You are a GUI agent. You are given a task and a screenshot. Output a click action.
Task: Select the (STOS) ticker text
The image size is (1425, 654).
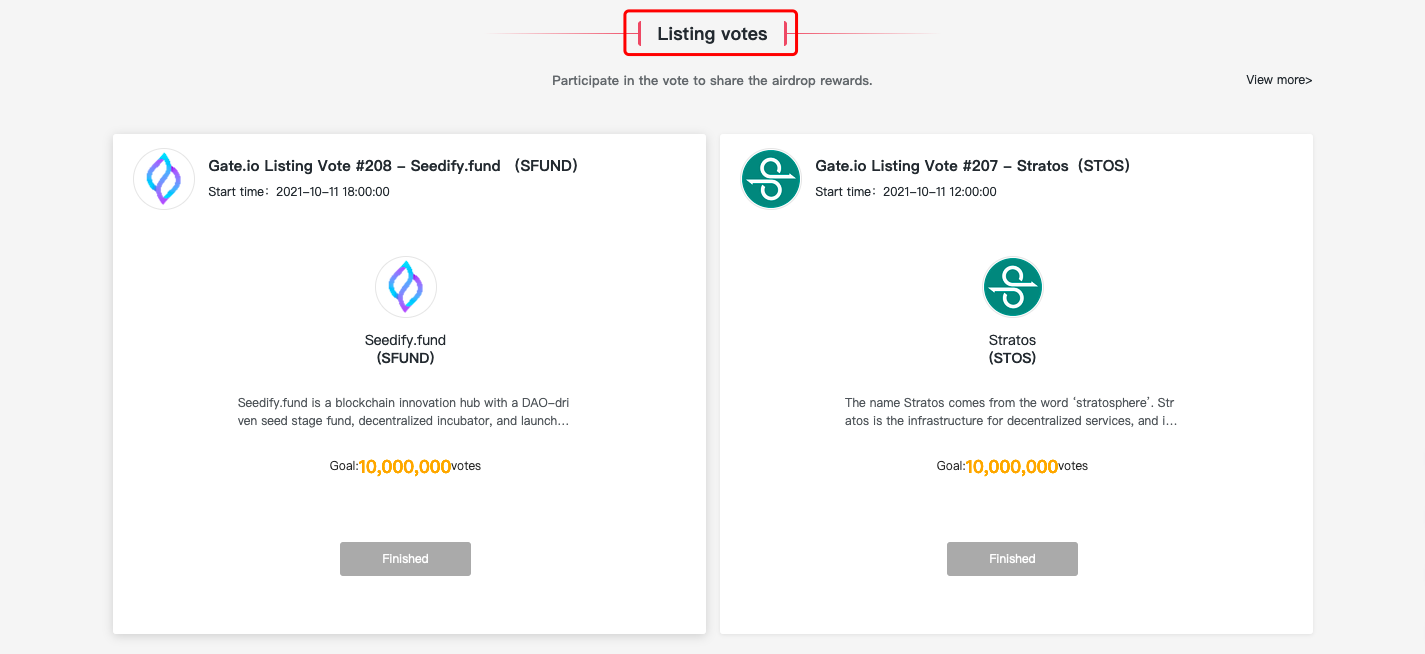tap(1012, 358)
